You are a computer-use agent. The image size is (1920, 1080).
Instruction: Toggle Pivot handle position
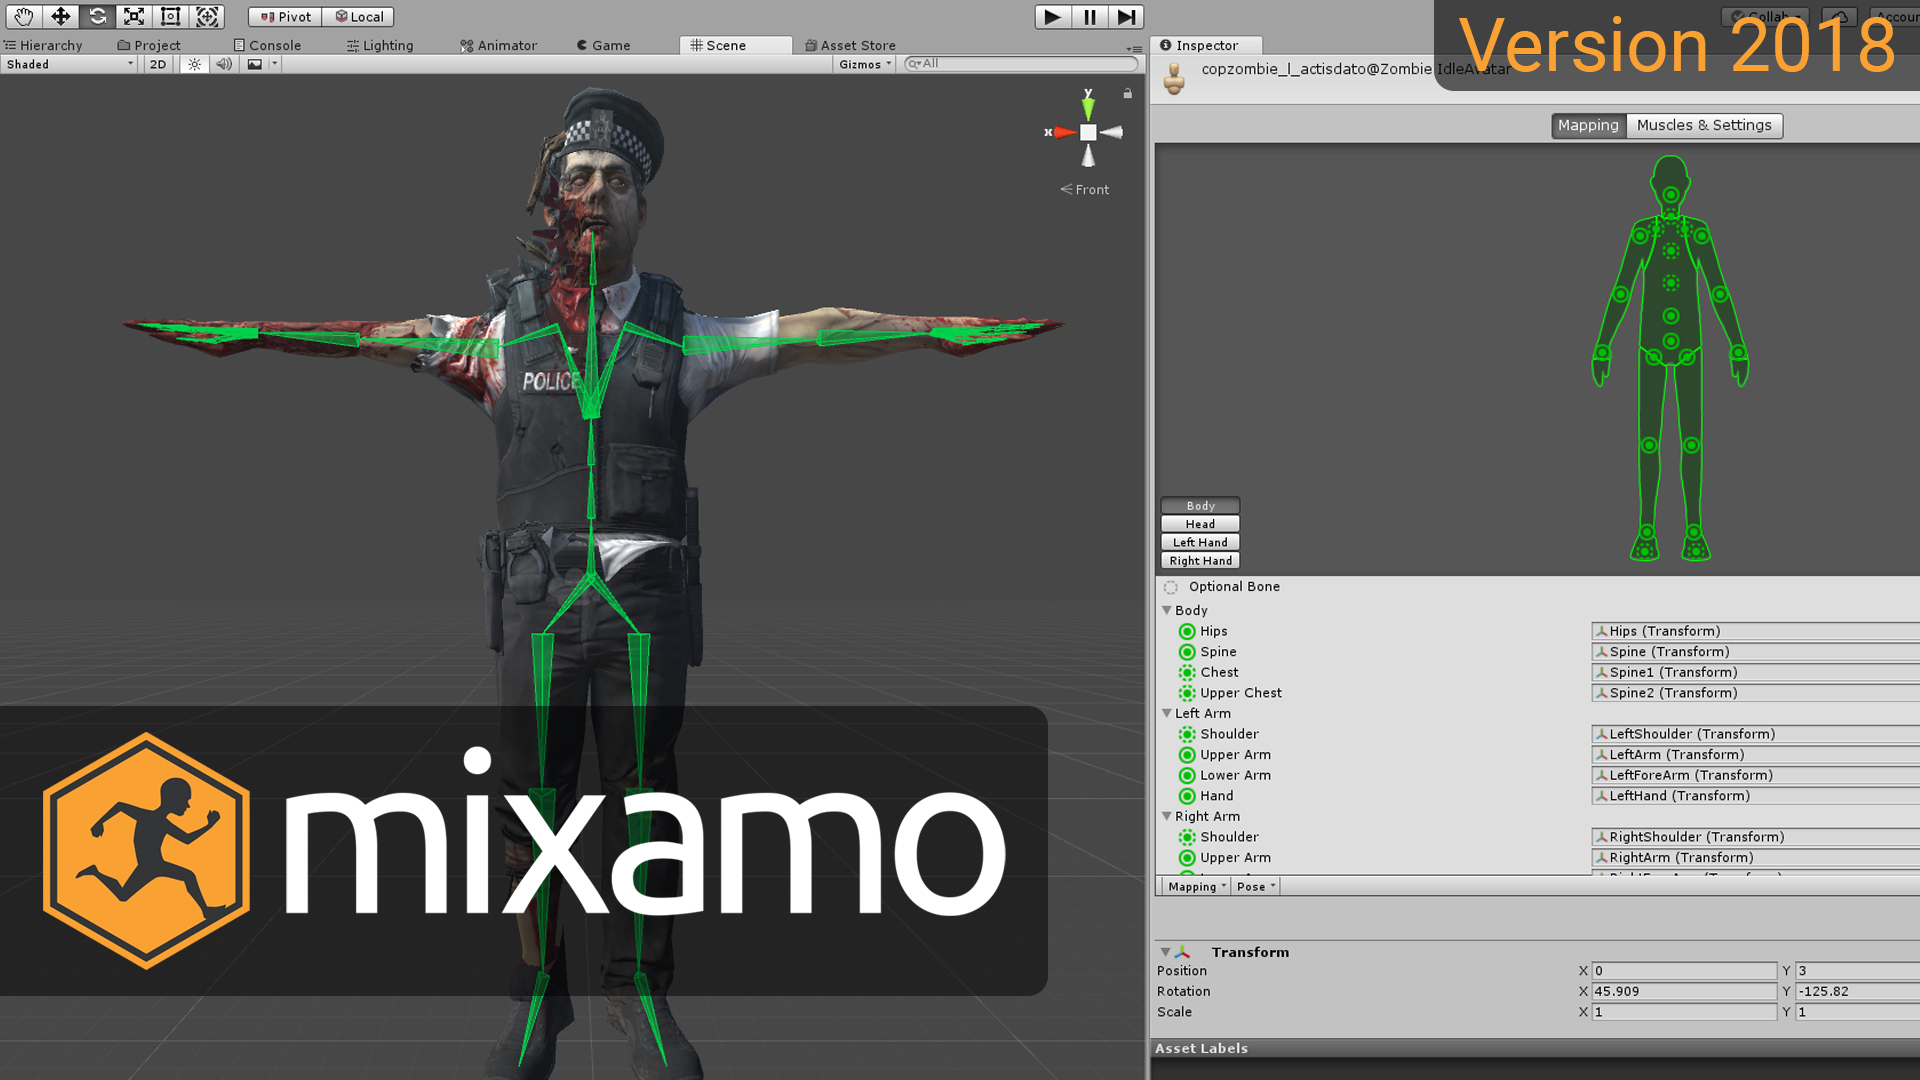[285, 17]
